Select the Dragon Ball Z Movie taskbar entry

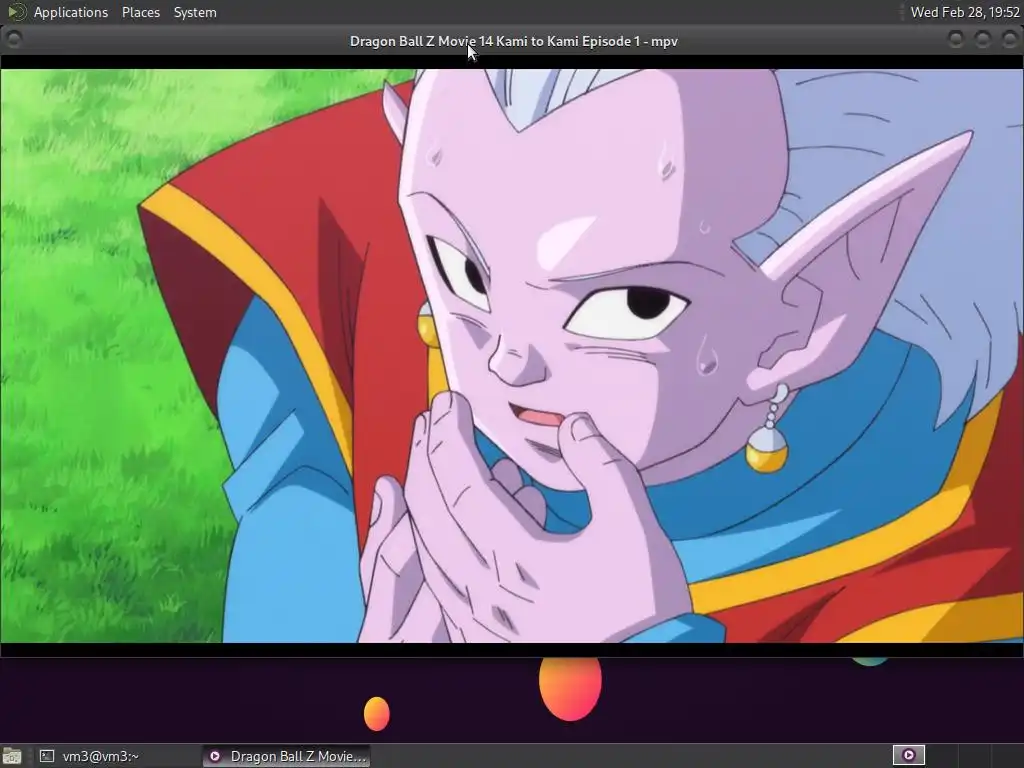click(x=287, y=756)
